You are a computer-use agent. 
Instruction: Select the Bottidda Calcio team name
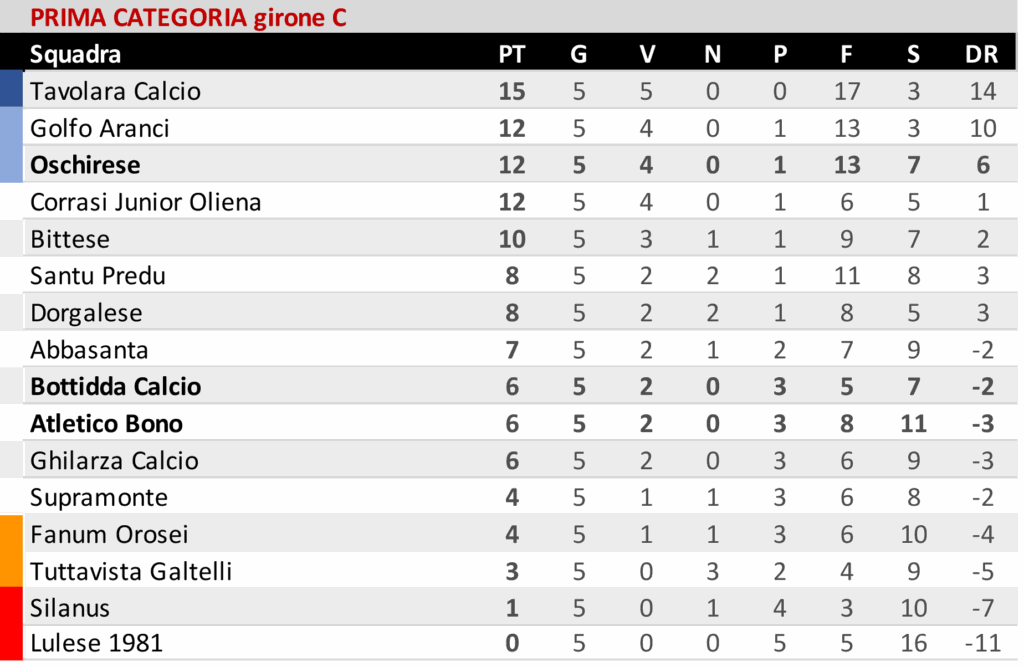(x=115, y=386)
